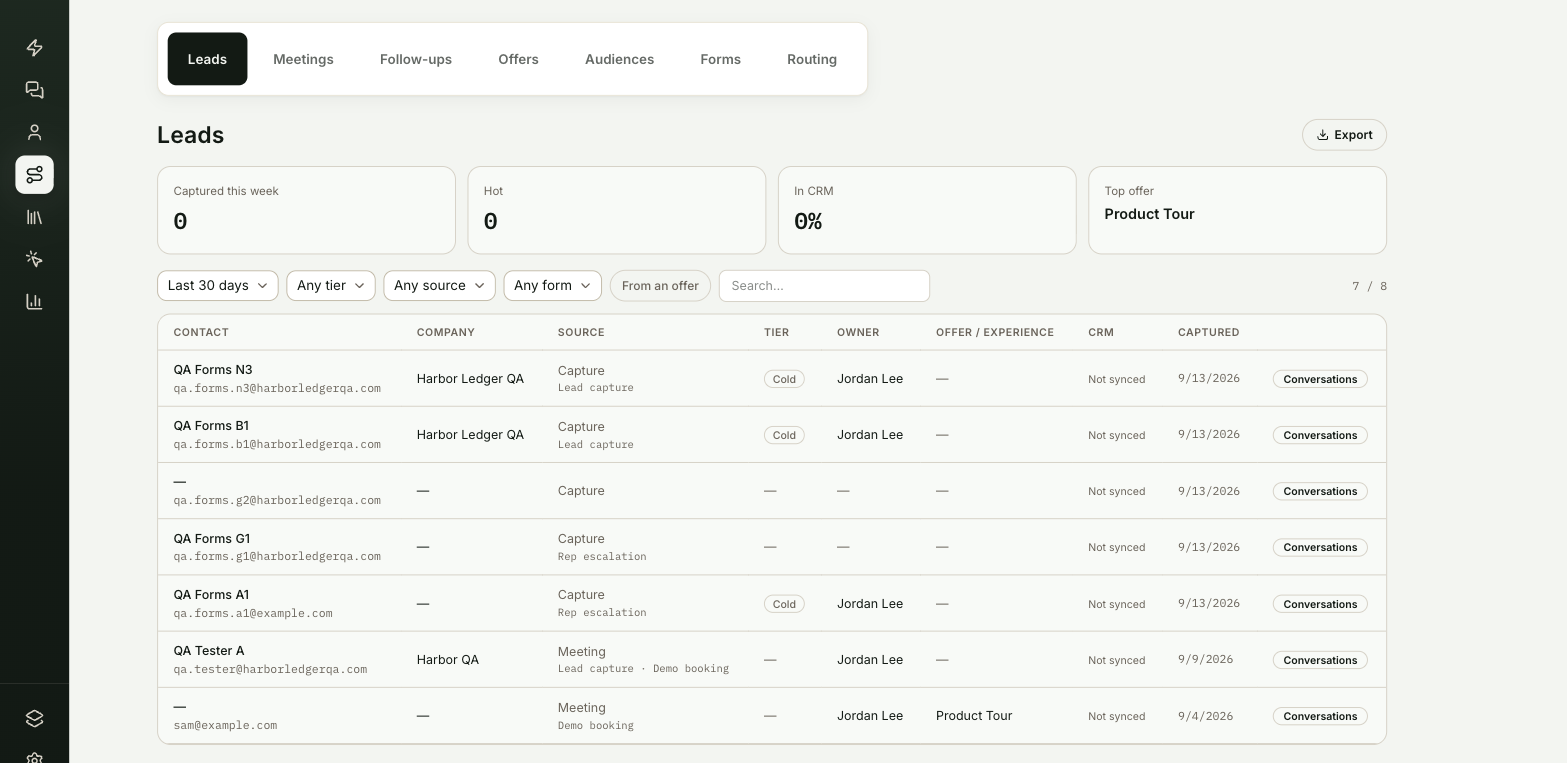Click the Top offer Product Tour card
The width and height of the screenshot is (1567, 763).
(1237, 210)
